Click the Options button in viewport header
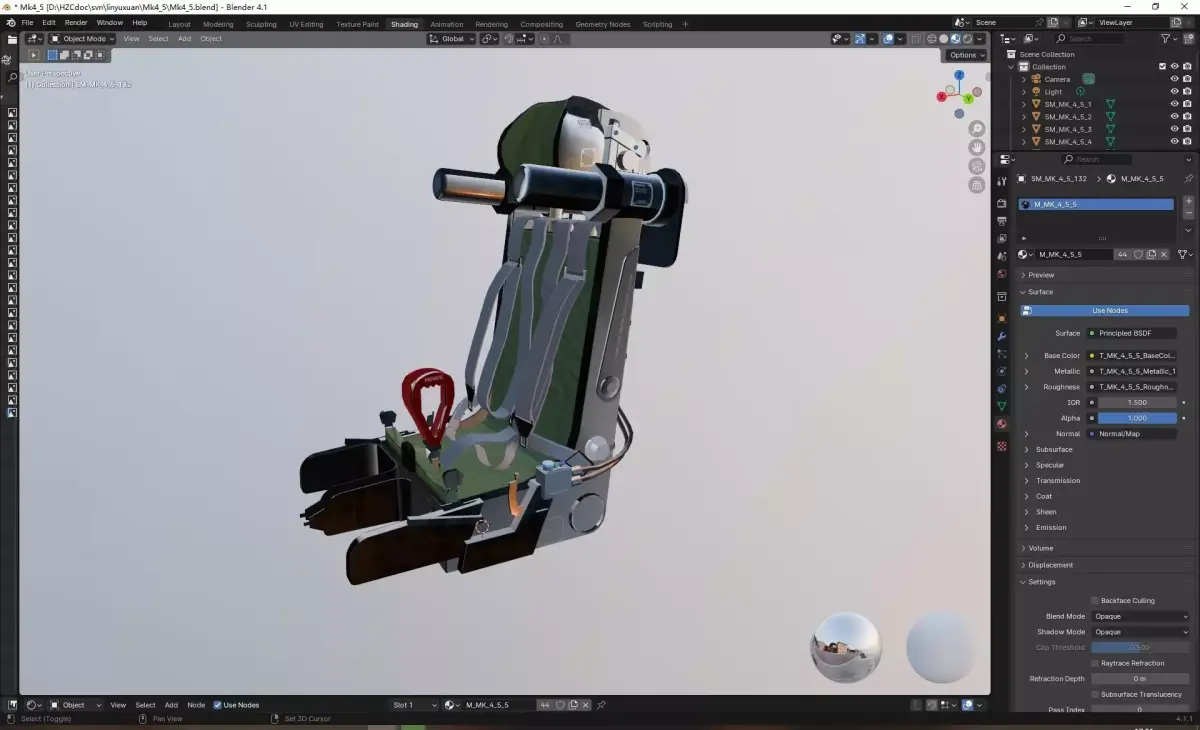The image size is (1200, 730). click(963, 55)
